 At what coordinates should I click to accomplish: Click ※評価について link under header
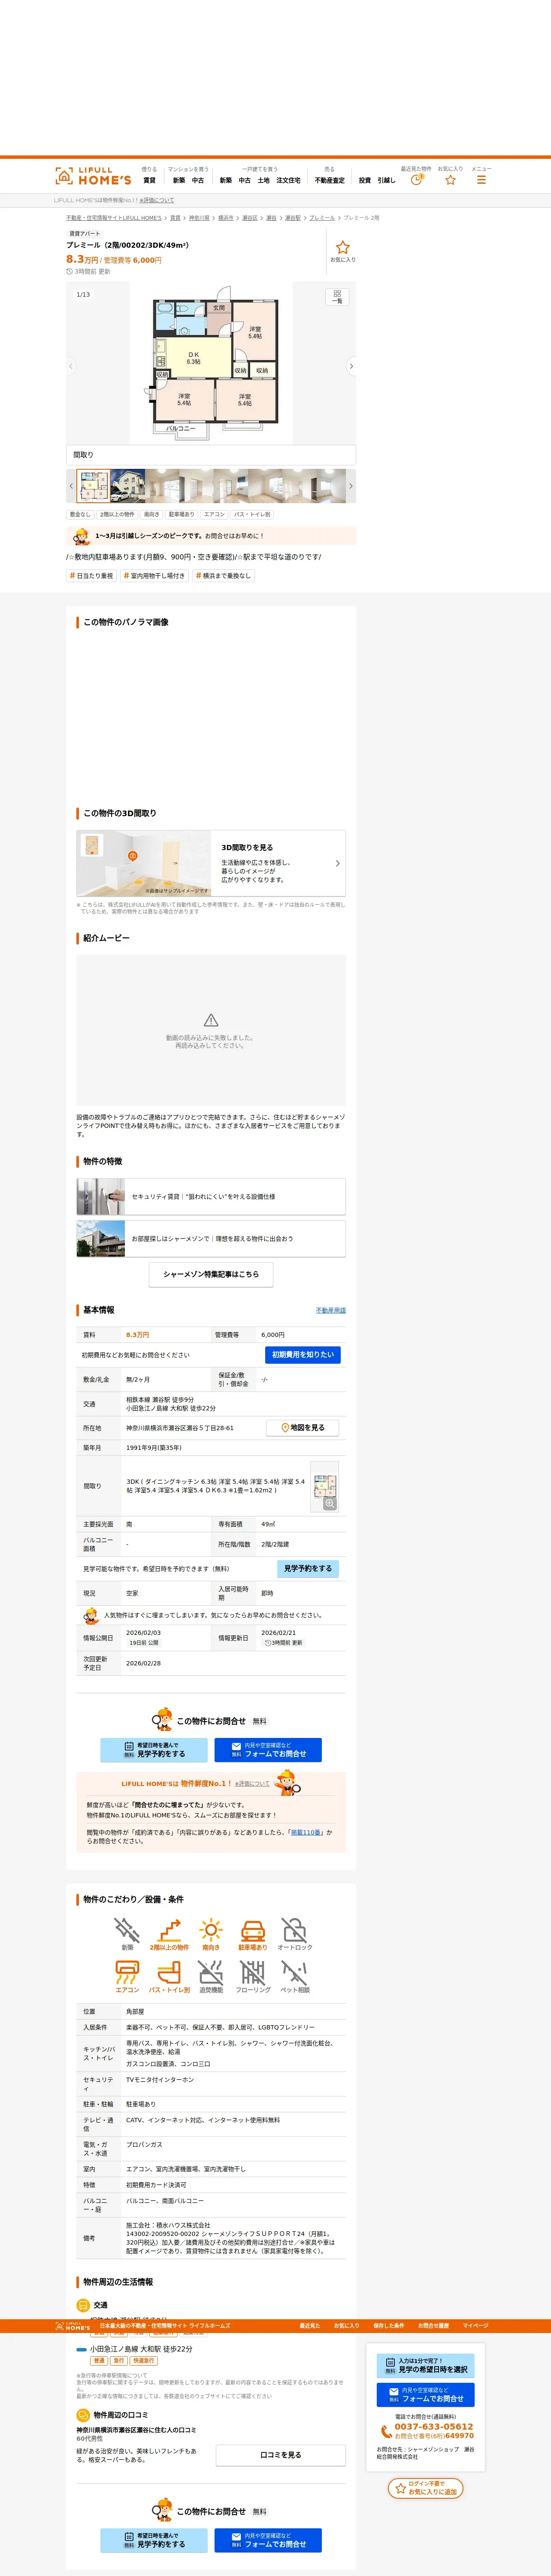tap(156, 200)
